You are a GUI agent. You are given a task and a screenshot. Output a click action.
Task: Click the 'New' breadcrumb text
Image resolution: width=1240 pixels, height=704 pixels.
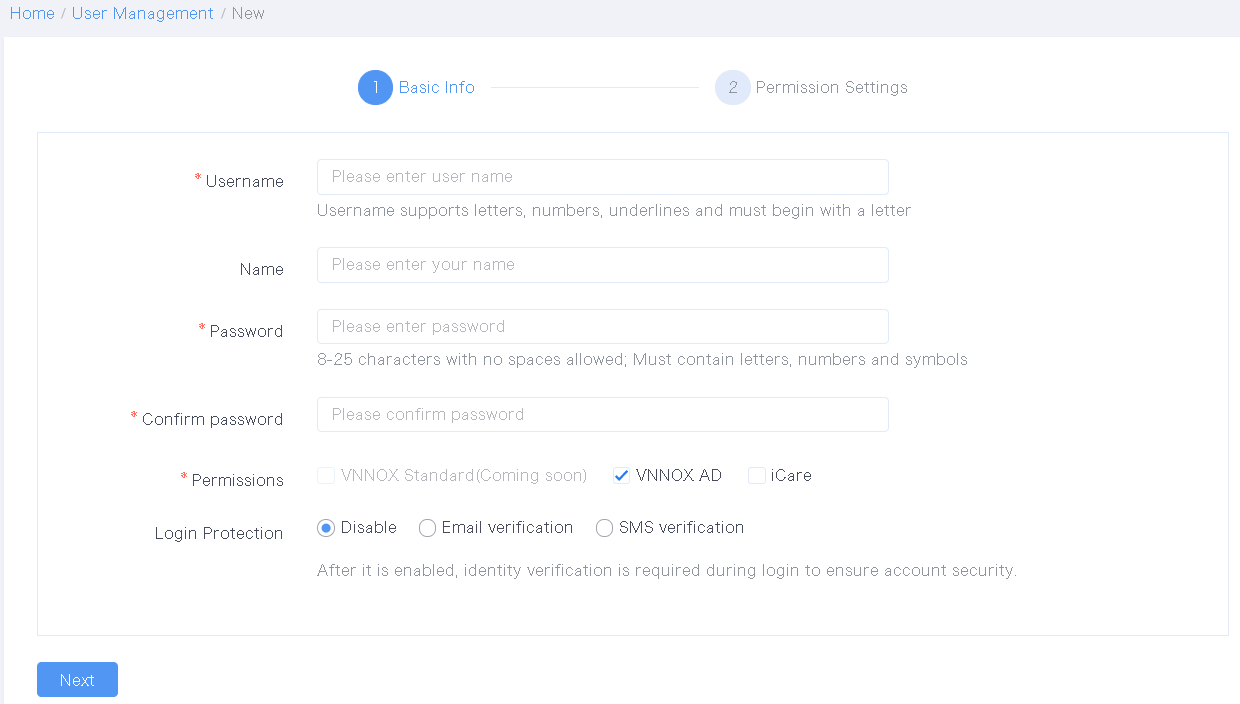pos(248,13)
